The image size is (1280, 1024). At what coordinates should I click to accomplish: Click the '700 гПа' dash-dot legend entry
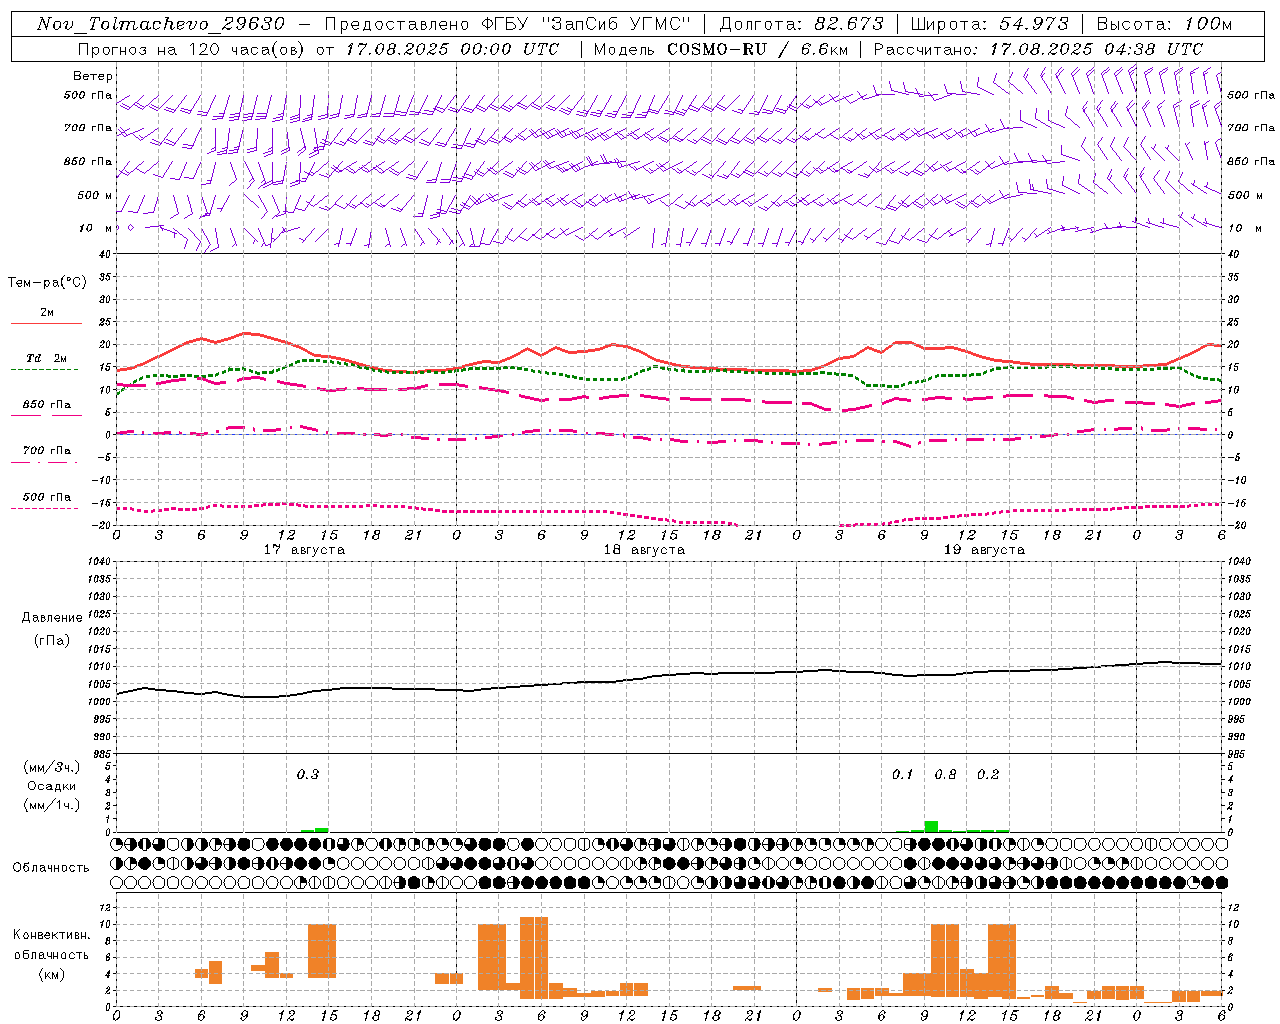tap(46, 455)
